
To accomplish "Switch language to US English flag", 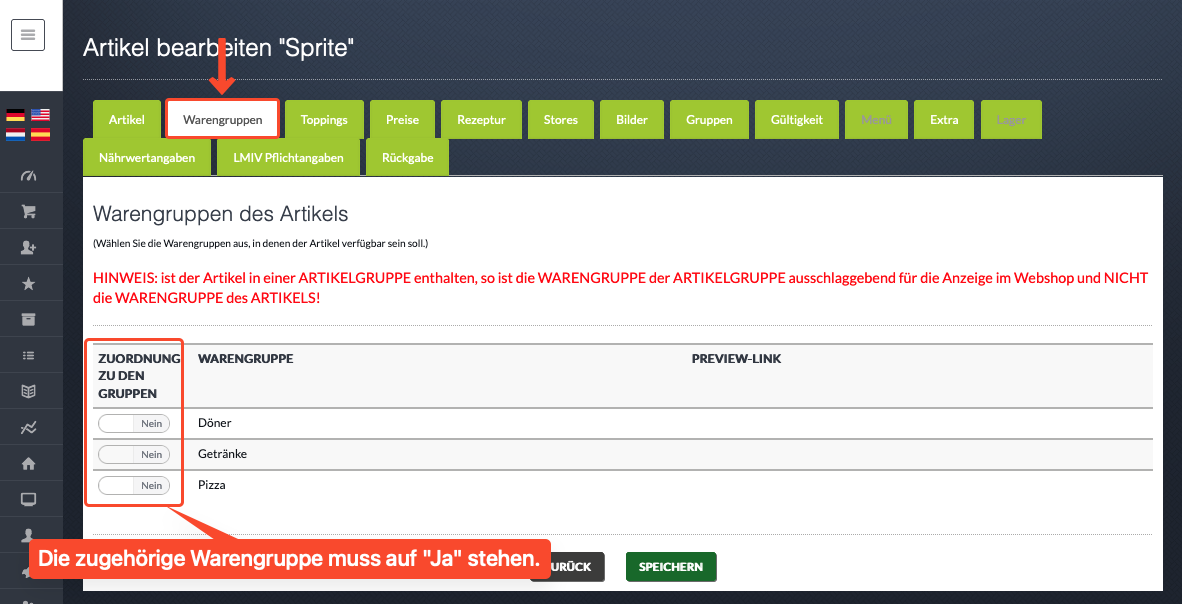I will click(x=40, y=115).
